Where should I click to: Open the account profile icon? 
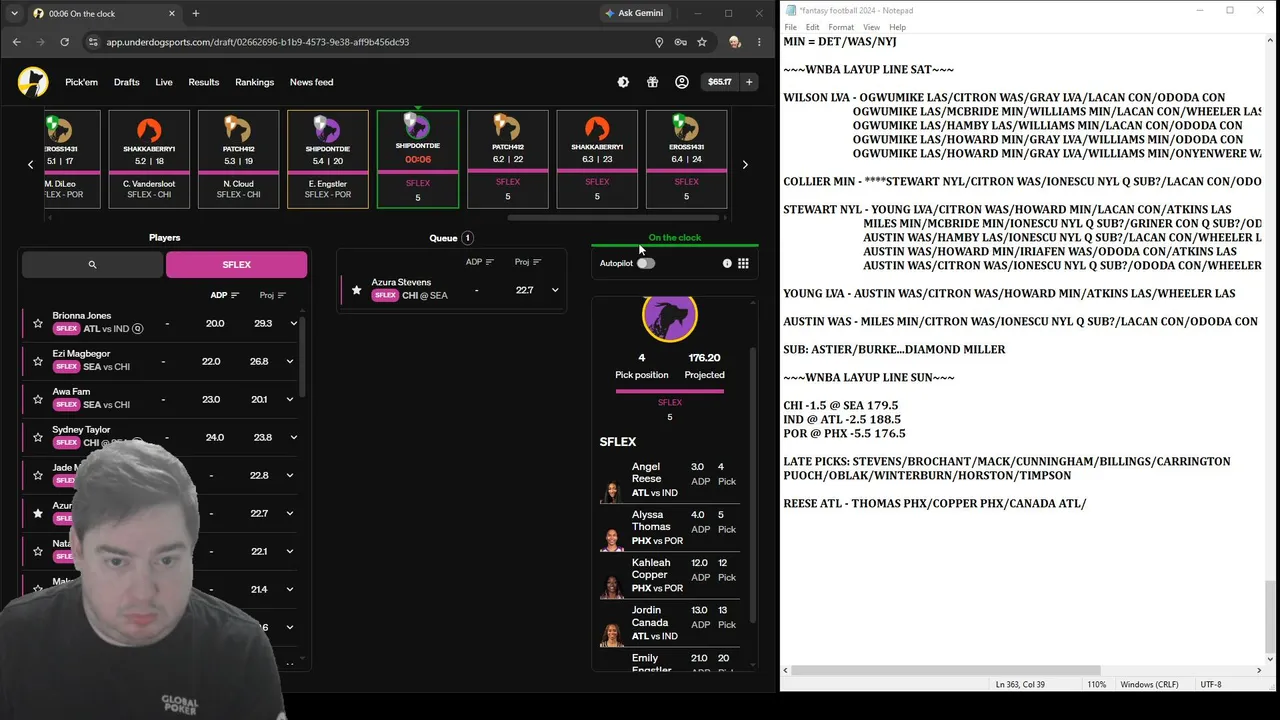point(682,82)
